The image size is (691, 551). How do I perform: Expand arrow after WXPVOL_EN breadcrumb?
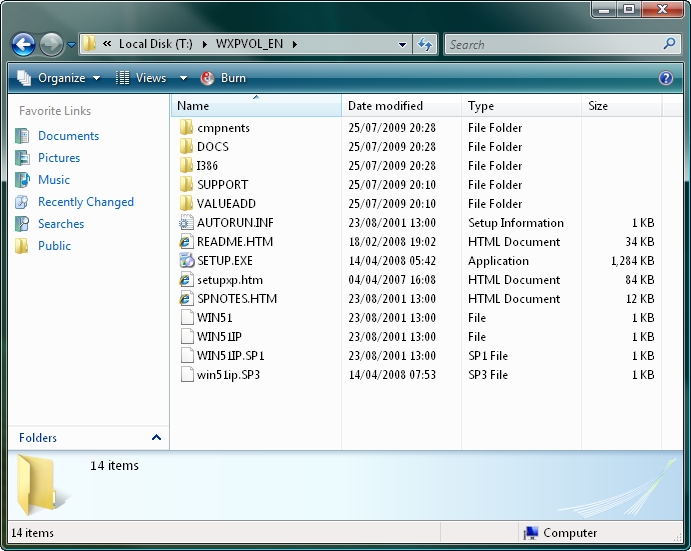(295, 44)
